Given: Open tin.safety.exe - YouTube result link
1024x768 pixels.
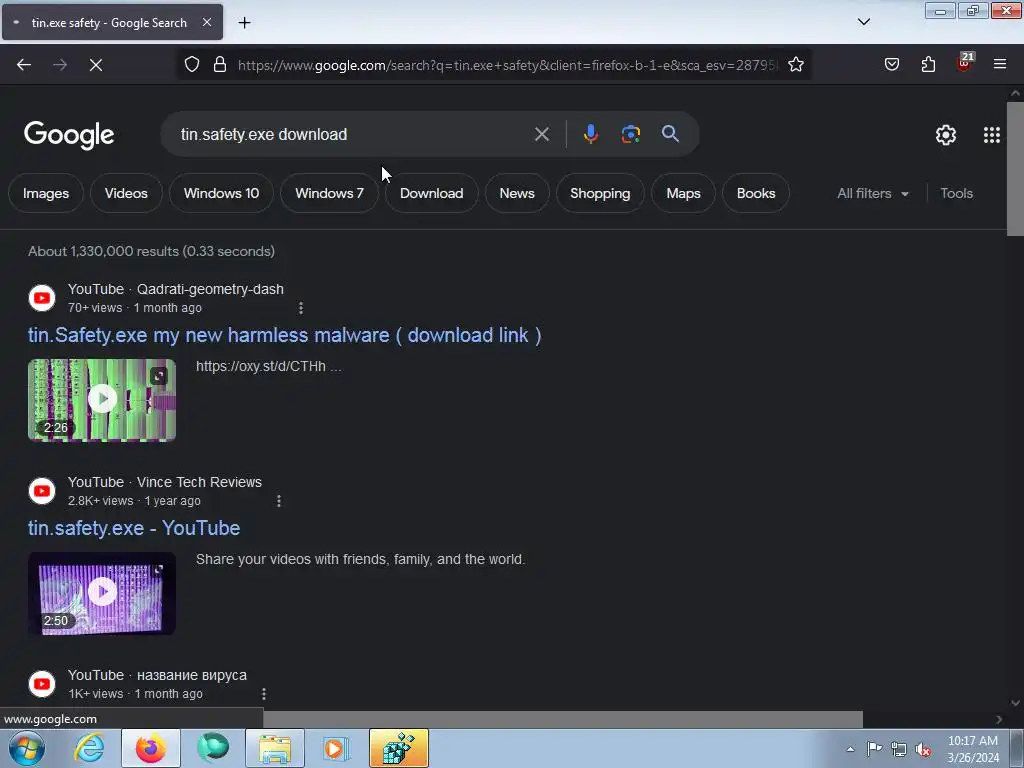Looking at the screenshot, I should point(134,528).
